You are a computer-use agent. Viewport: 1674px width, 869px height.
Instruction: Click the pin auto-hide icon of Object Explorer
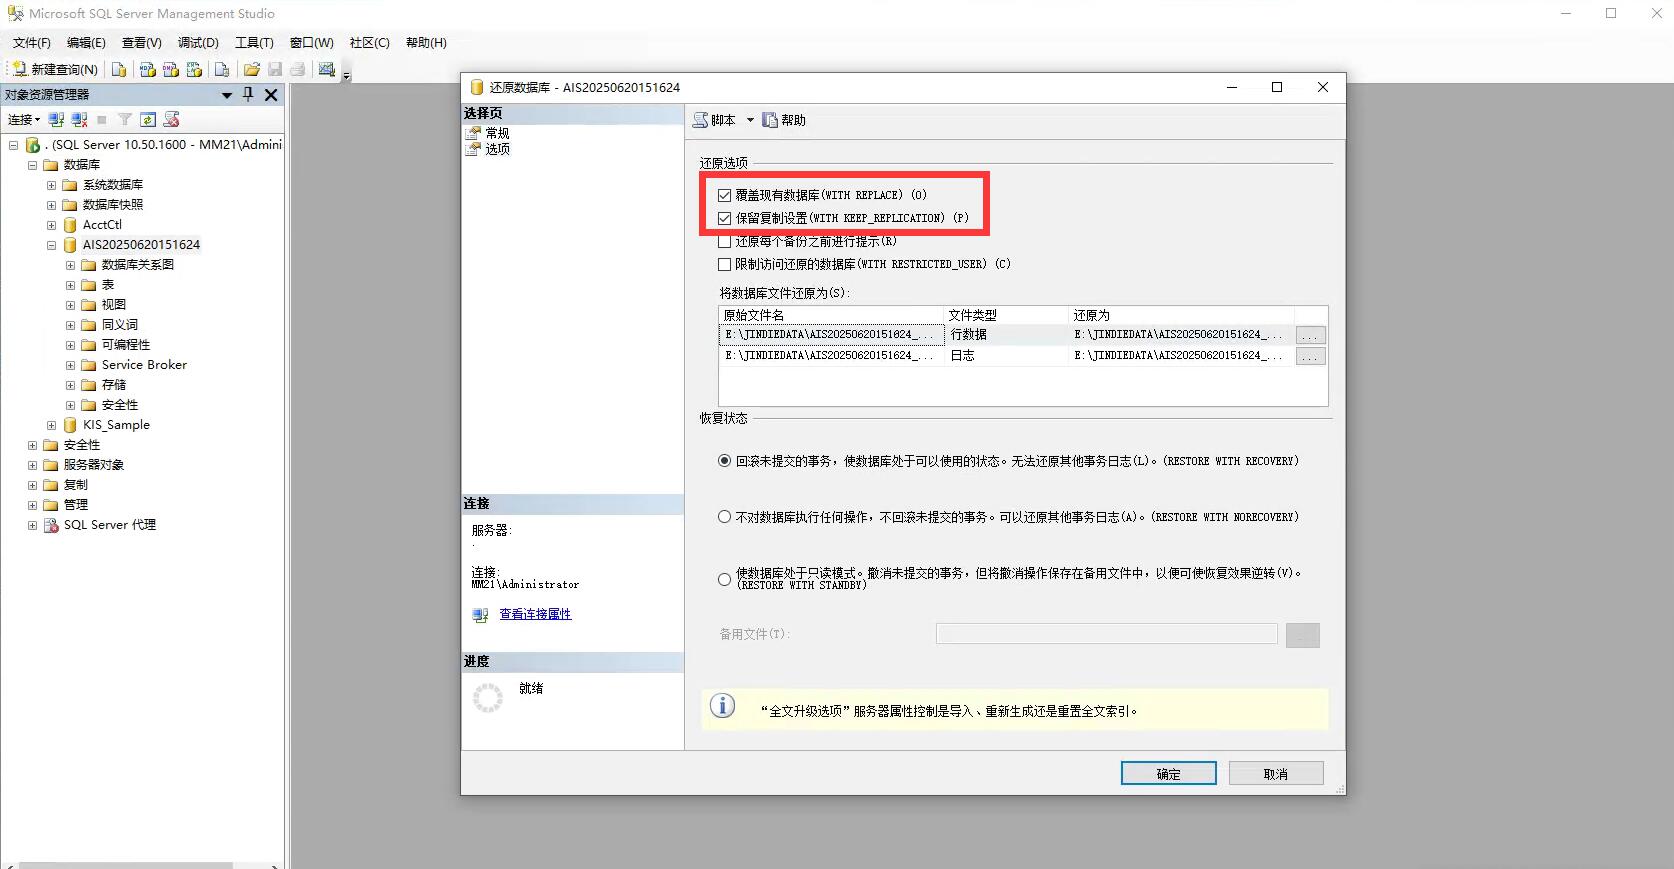coord(248,94)
